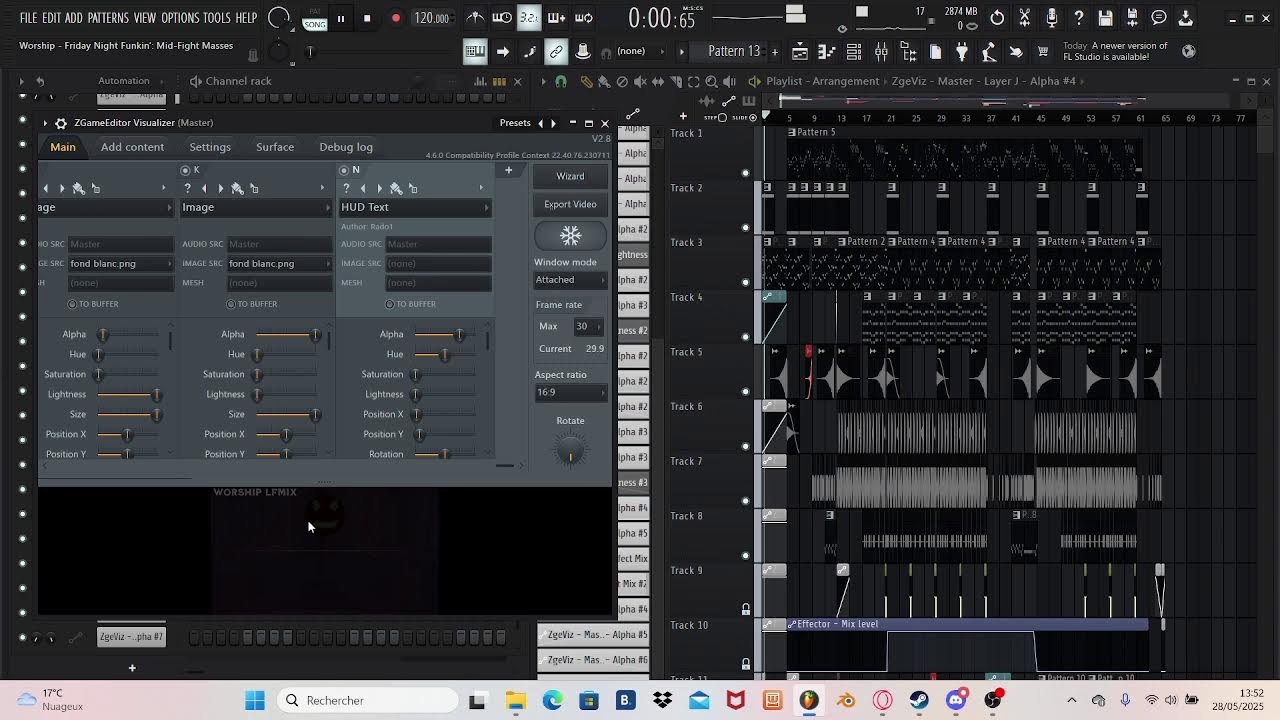Click the one-click audio recording microphone

tap(1052, 18)
